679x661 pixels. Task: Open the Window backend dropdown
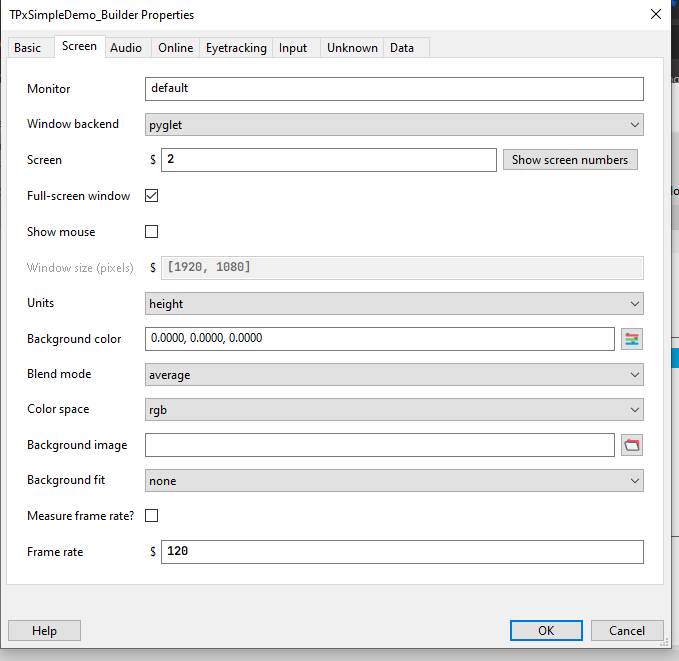(x=394, y=125)
